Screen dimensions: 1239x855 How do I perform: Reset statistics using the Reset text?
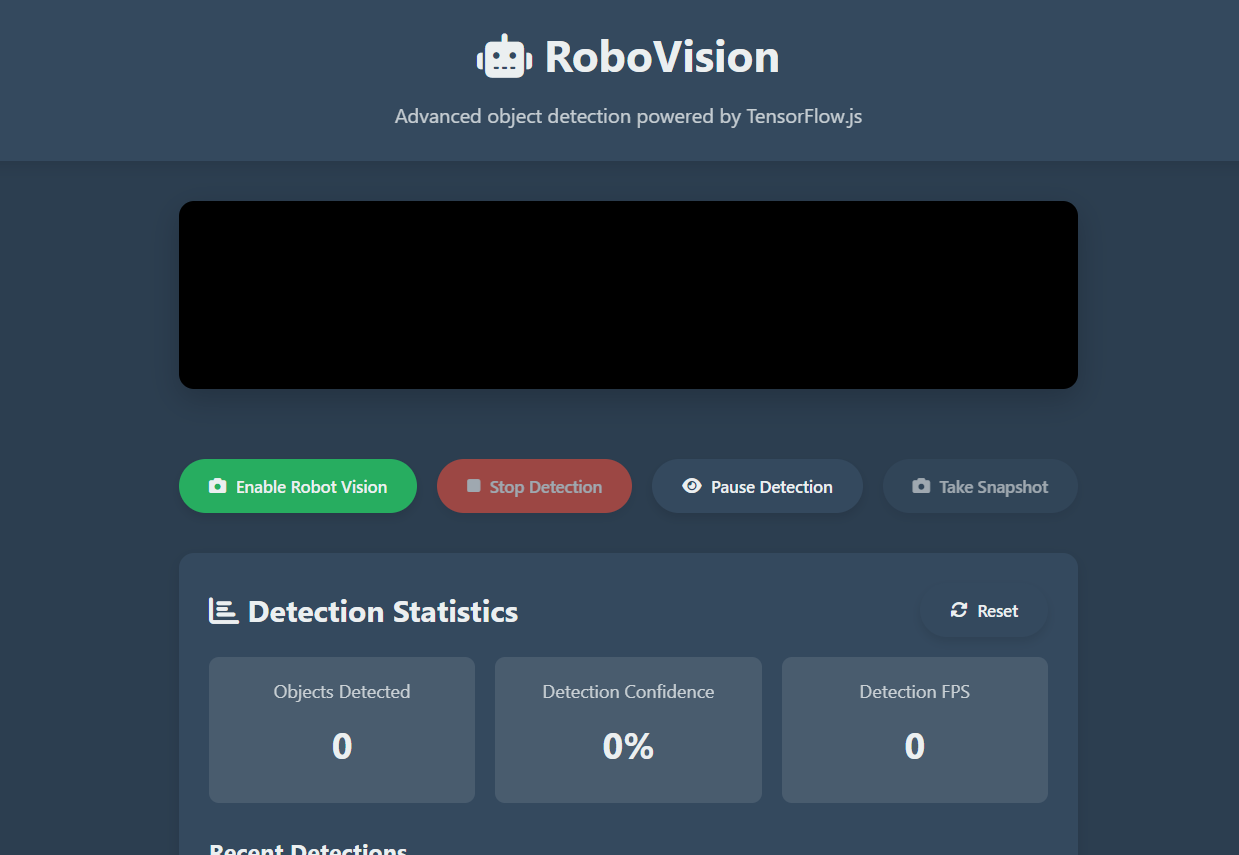point(997,611)
